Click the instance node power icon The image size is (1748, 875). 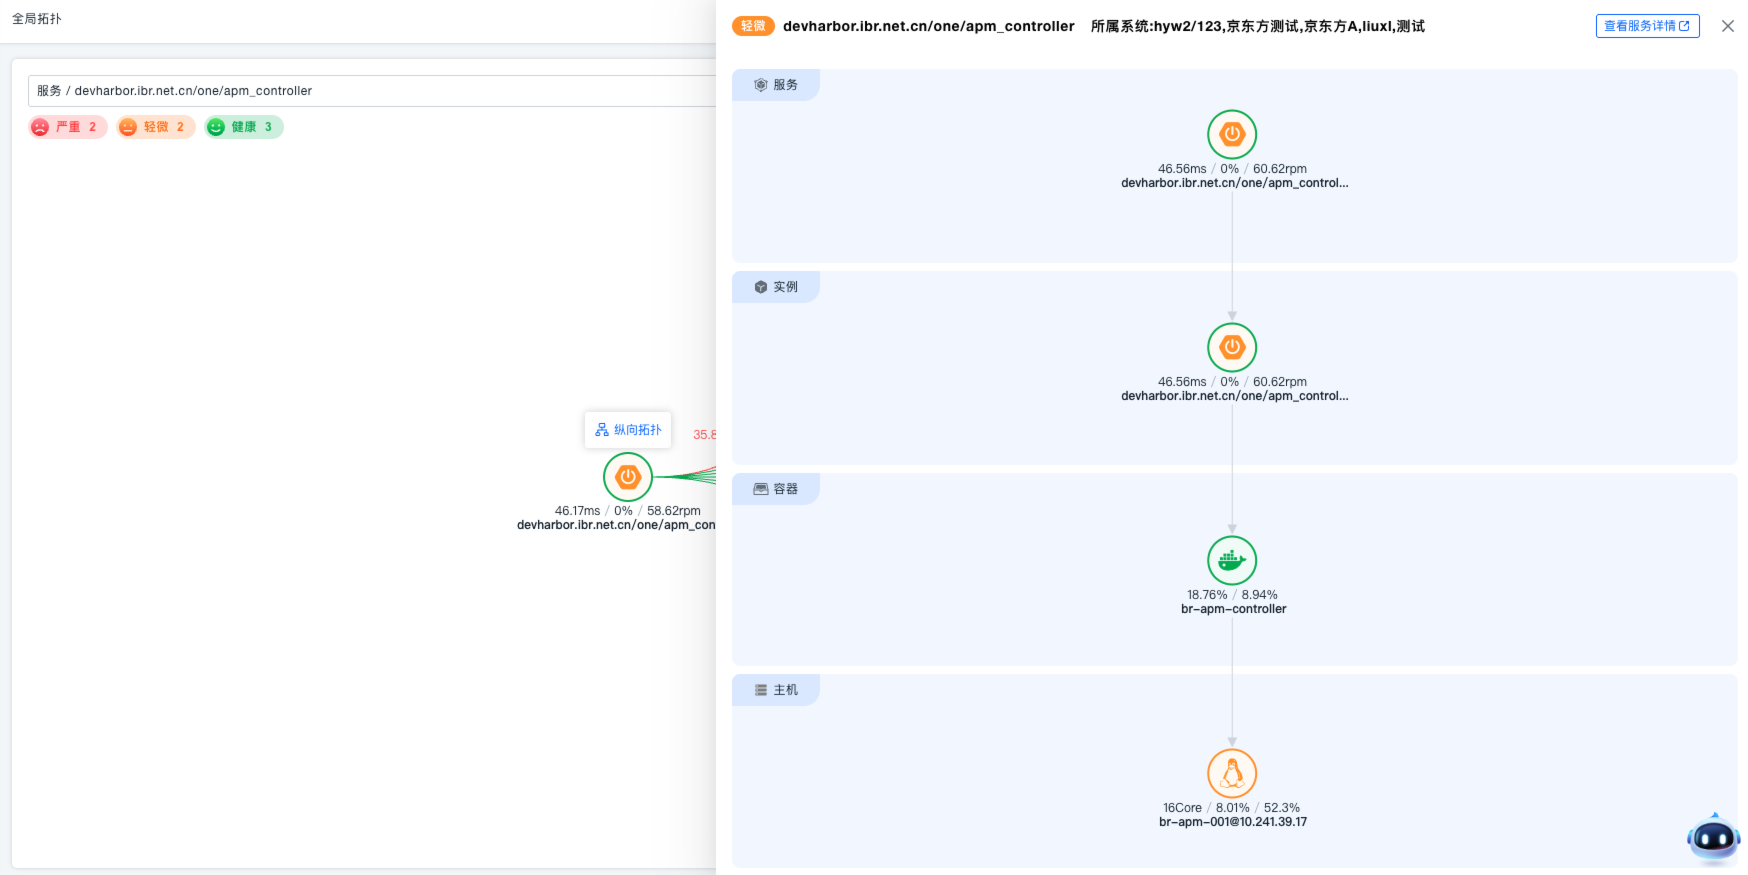(1232, 347)
